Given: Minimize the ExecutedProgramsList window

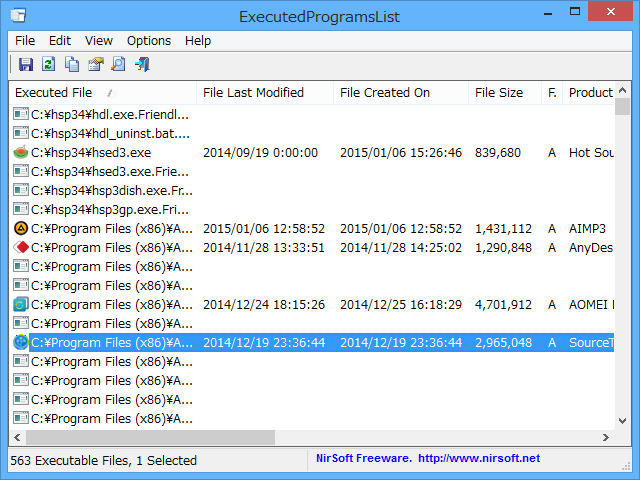Looking at the screenshot, I should pyautogui.click(x=548, y=12).
